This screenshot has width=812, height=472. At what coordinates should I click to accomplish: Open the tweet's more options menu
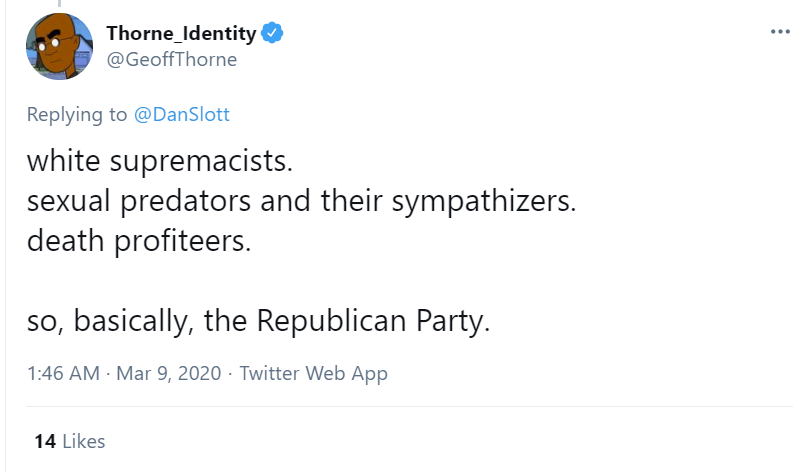[x=780, y=32]
